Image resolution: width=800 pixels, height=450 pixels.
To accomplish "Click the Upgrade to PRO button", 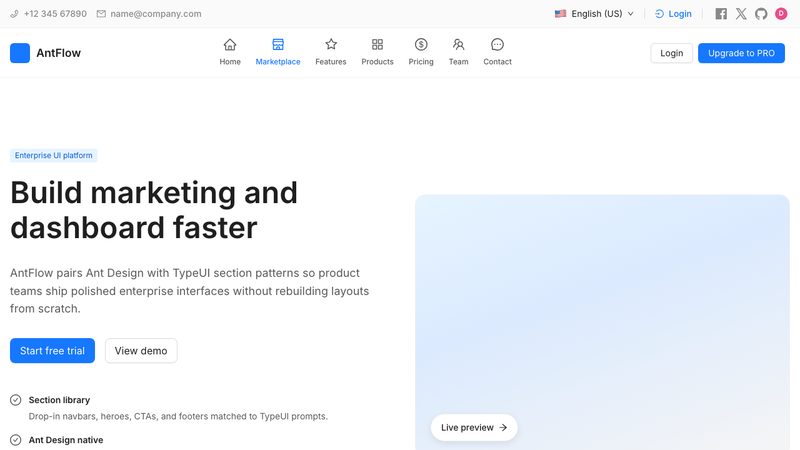I will click(741, 53).
